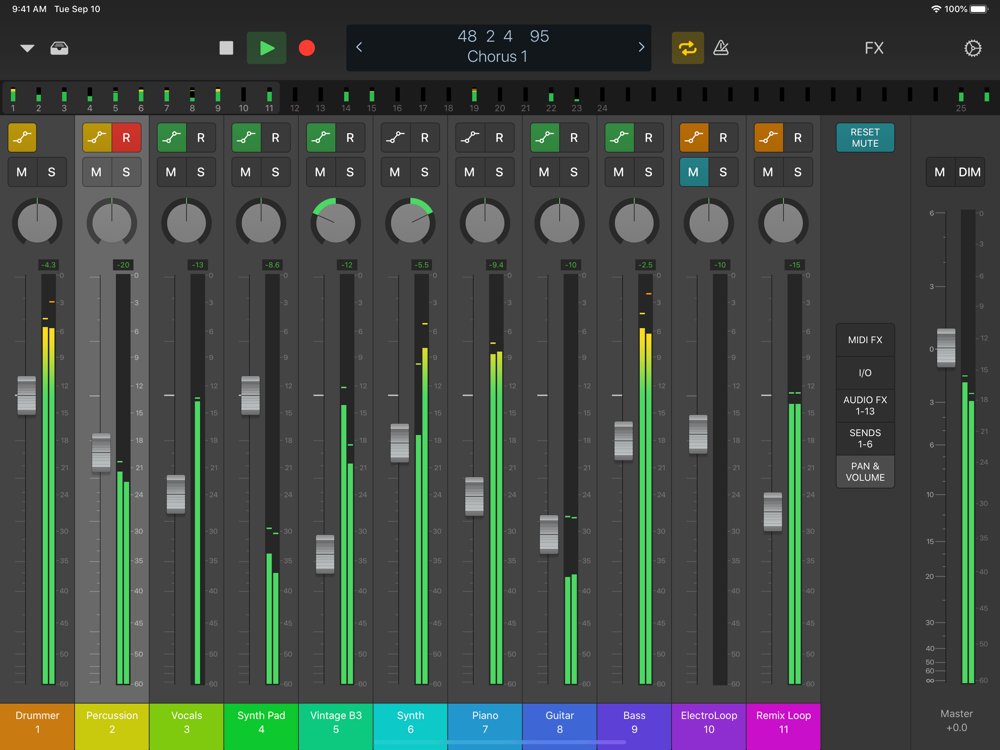The width and height of the screenshot is (1000, 750).
Task: Open the Browser inbox tray icon
Action: tap(60, 48)
